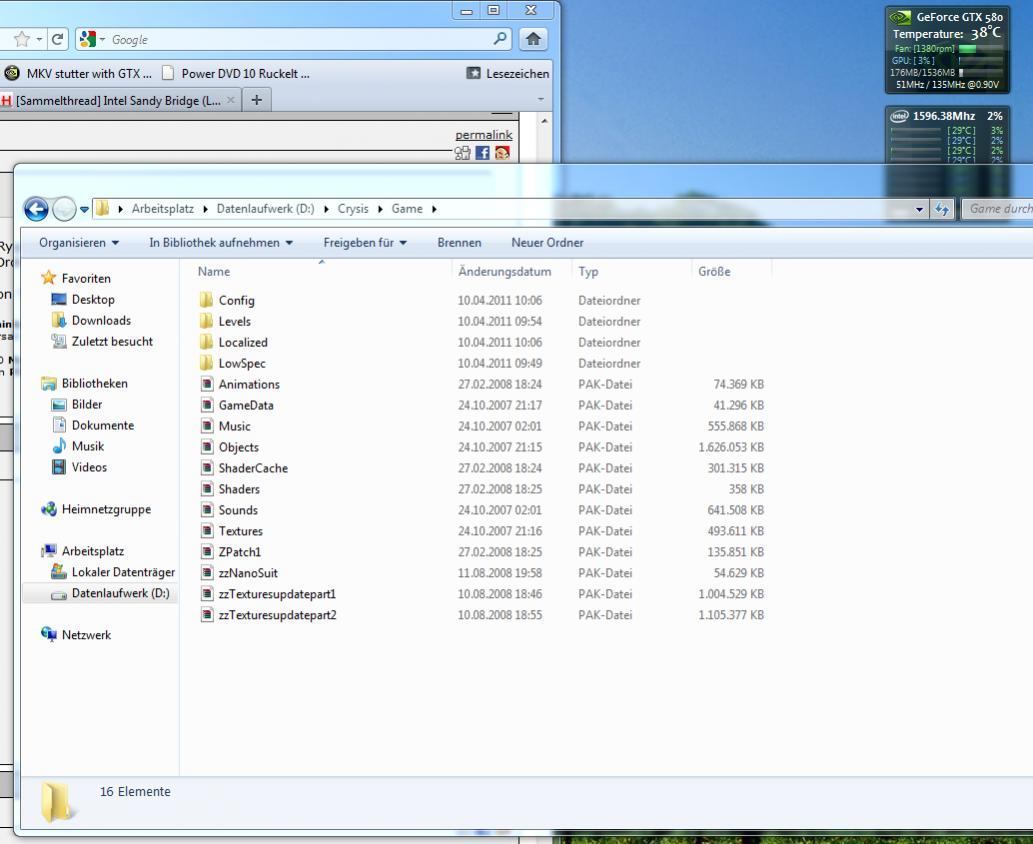Focus the 'Game durchsuchen' search field
Image resolution: width=1033 pixels, height=844 pixels.
click(997, 209)
